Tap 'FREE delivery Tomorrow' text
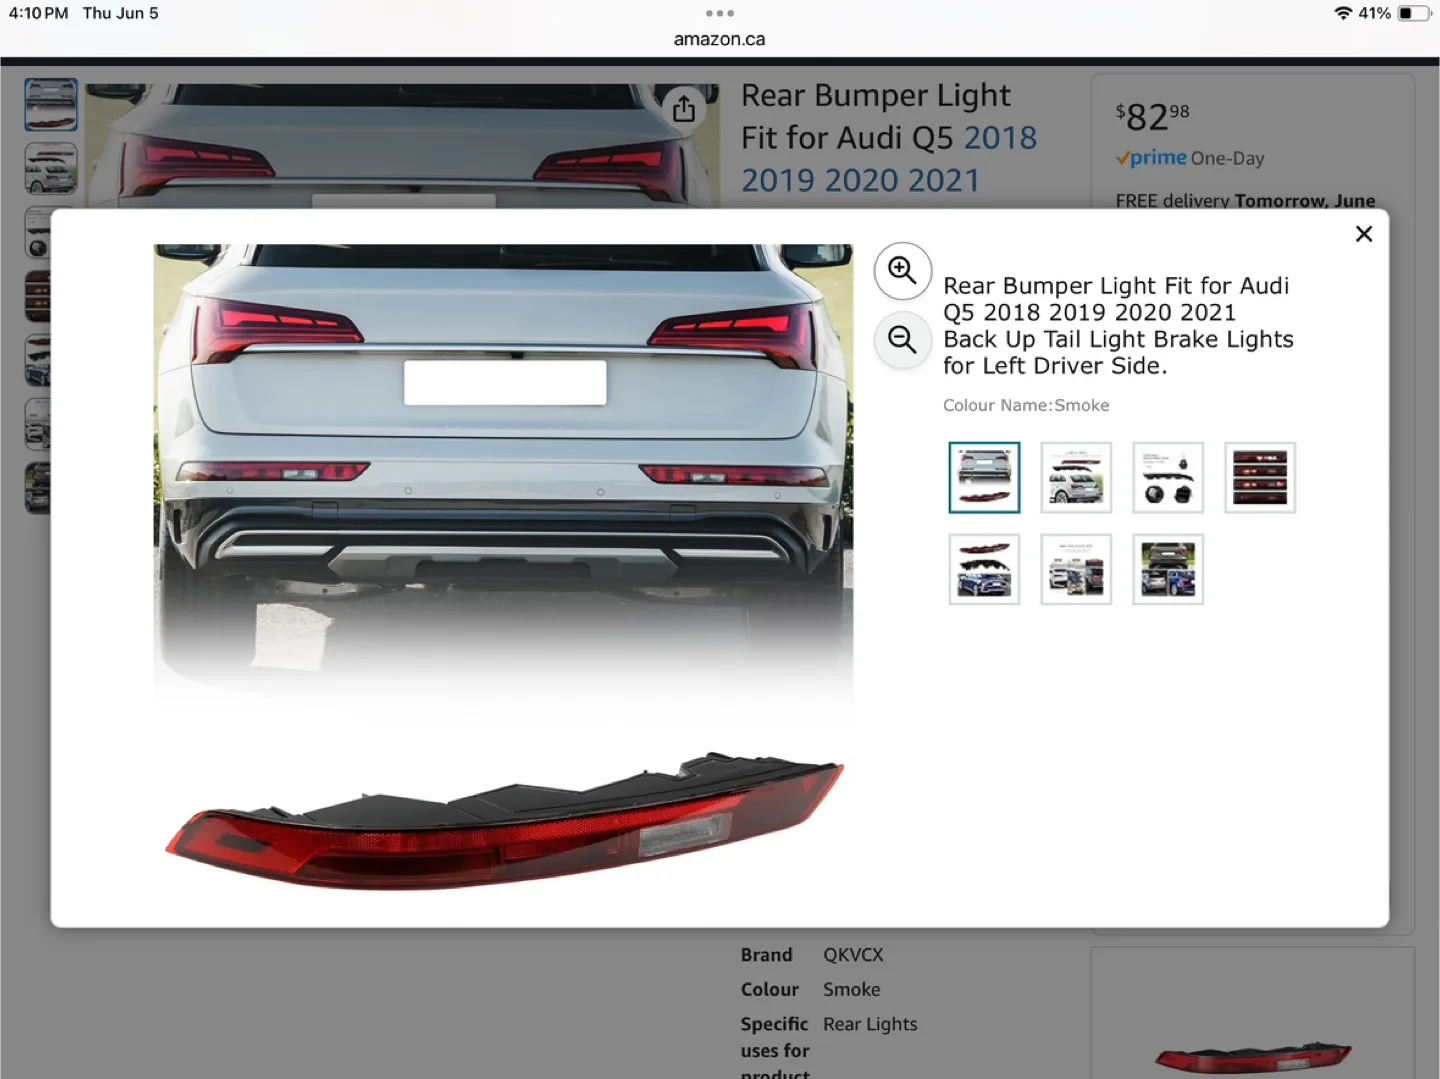1440x1079 pixels. pyautogui.click(x=1245, y=200)
